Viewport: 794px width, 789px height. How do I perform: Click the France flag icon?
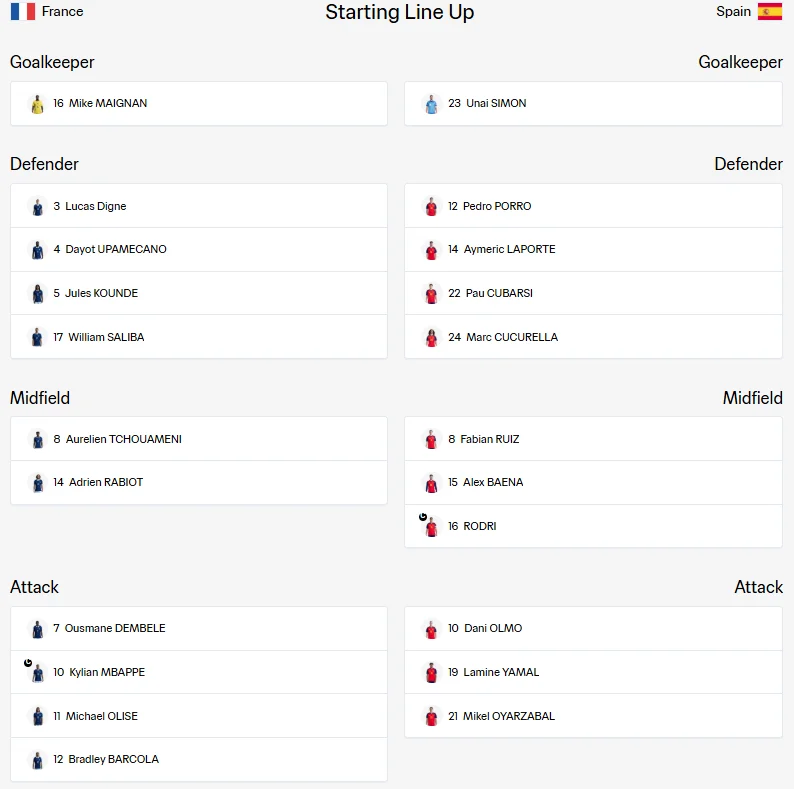[x=23, y=11]
